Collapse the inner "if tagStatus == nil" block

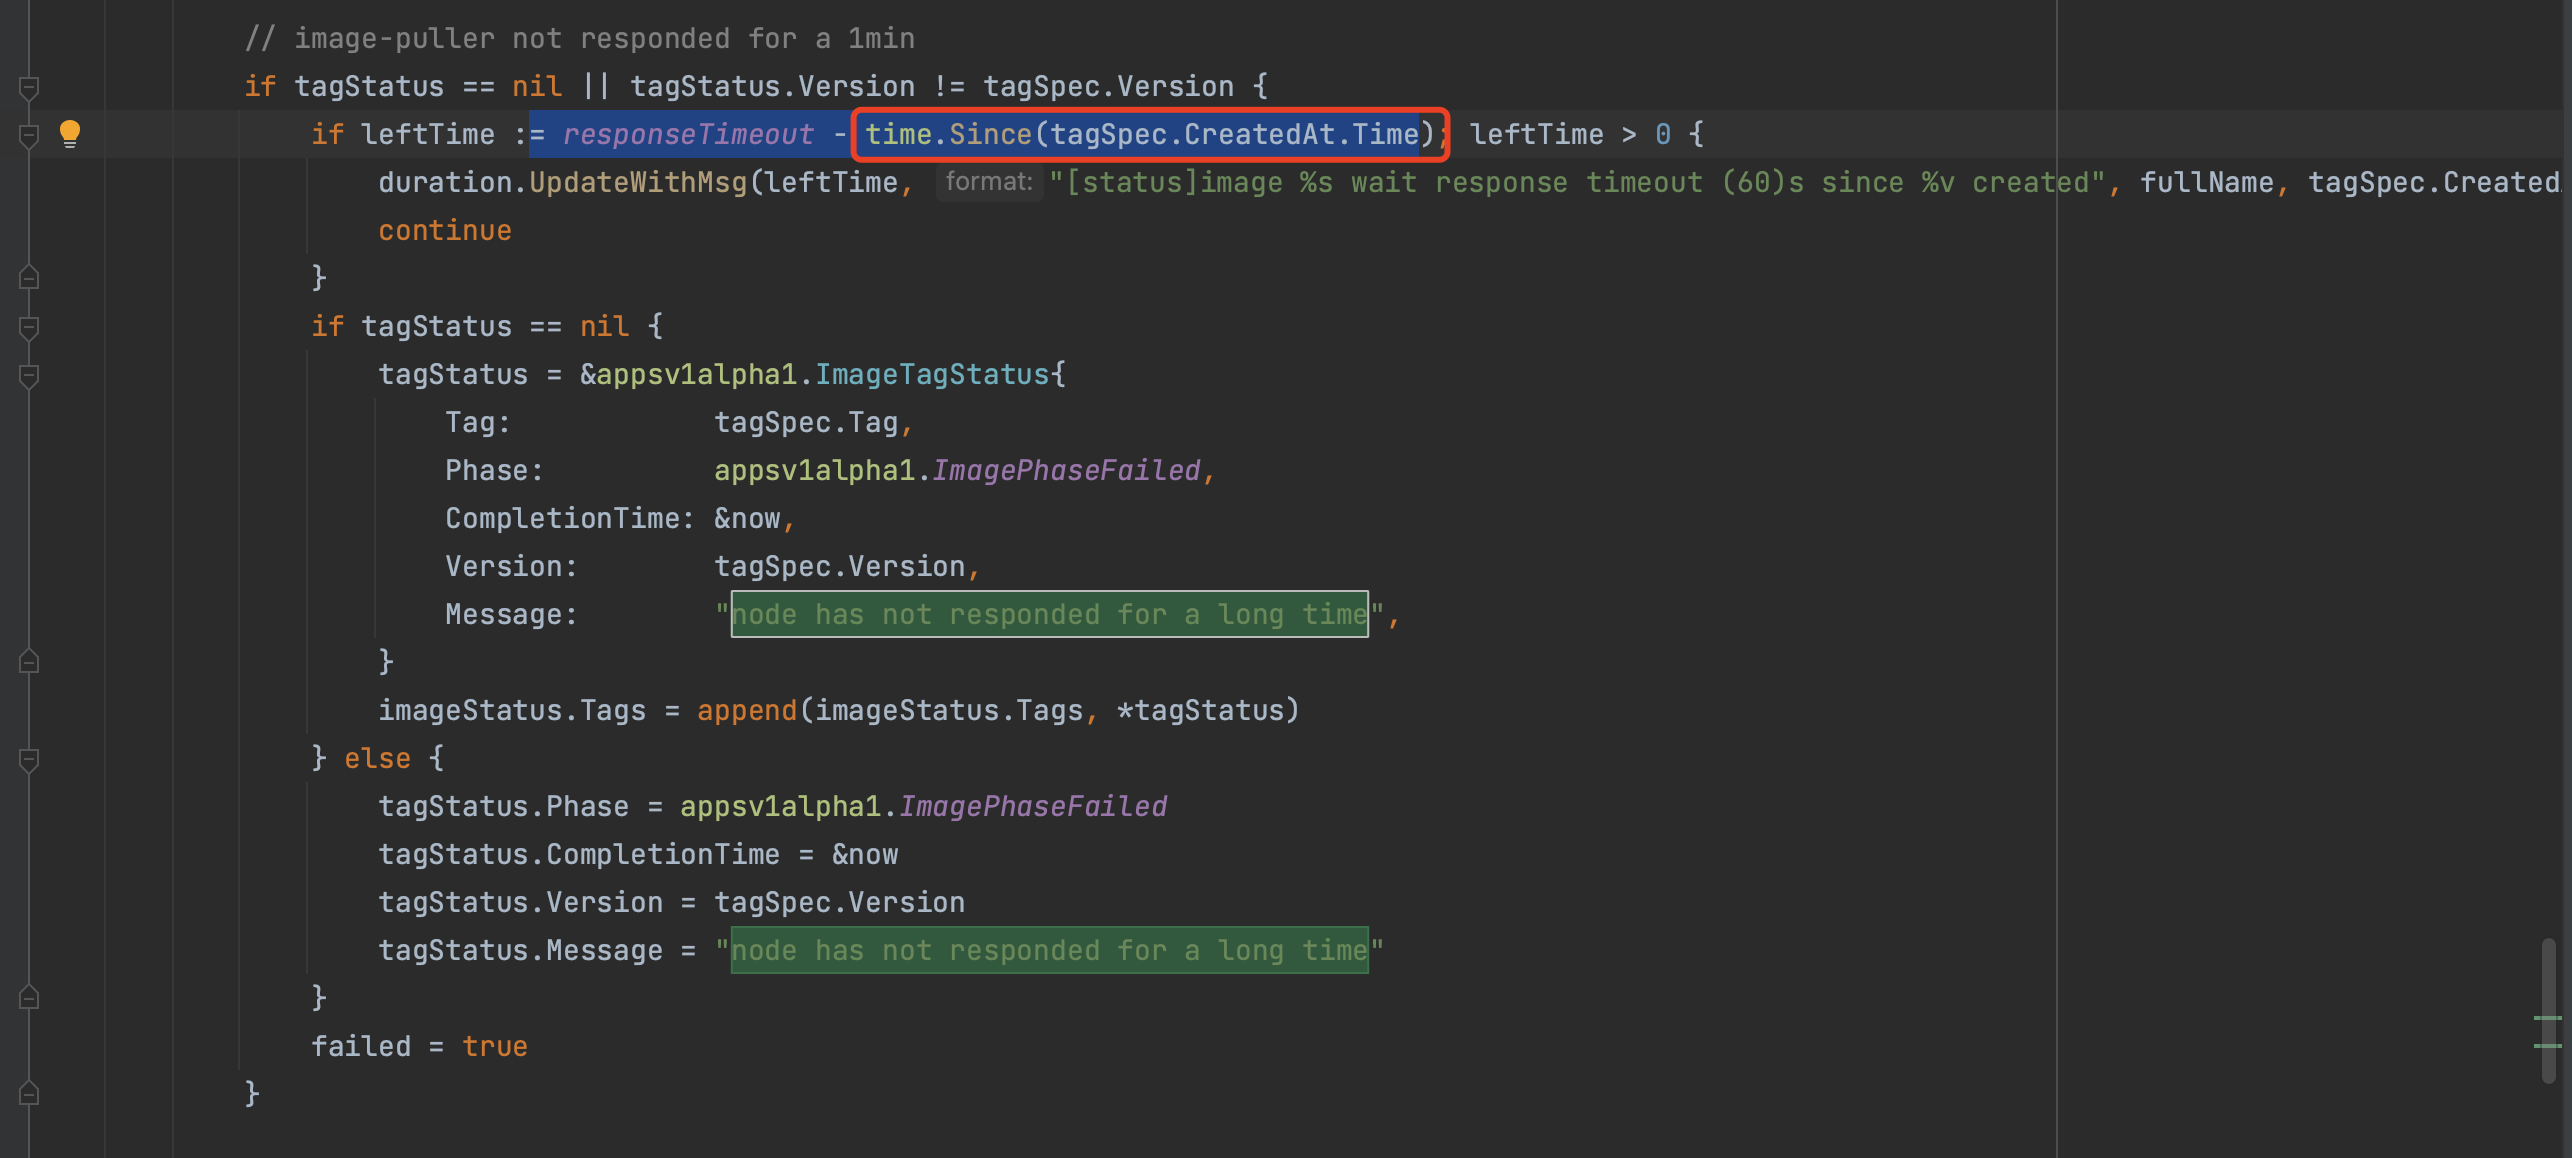pos(27,327)
